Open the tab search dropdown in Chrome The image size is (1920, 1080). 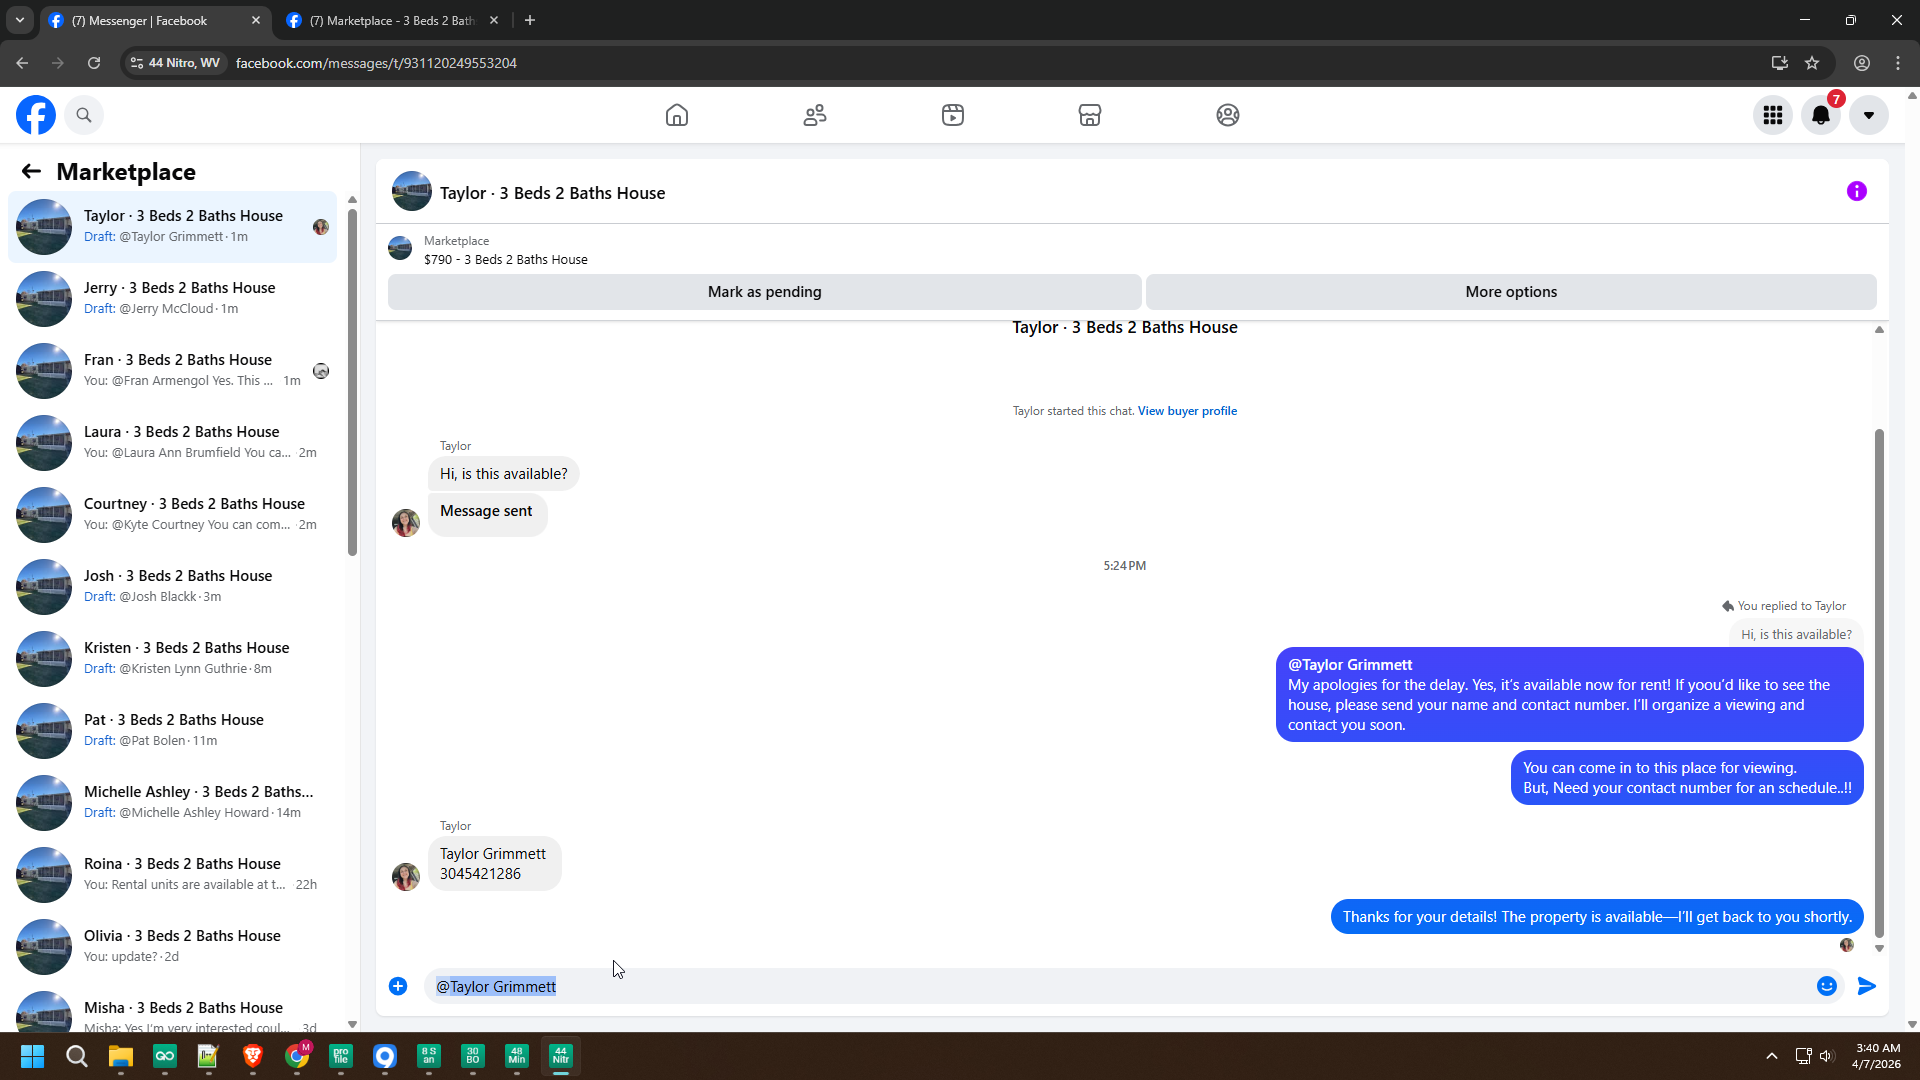[x=20, y=20]
